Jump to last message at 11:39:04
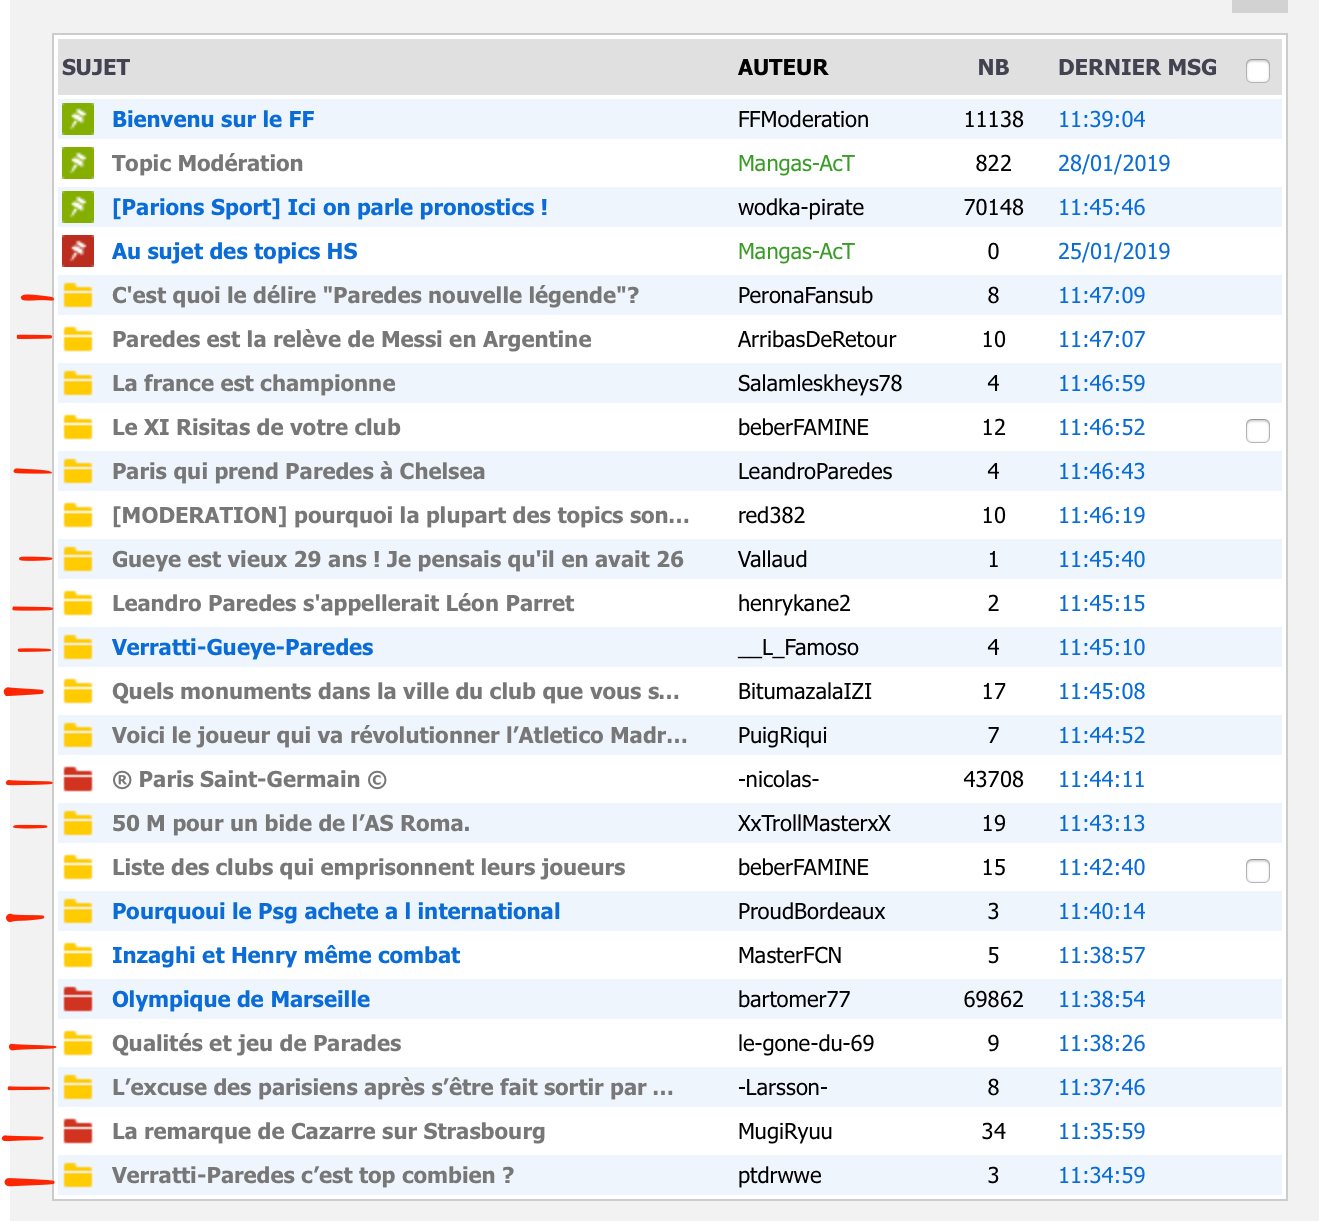 [1101, 119]
